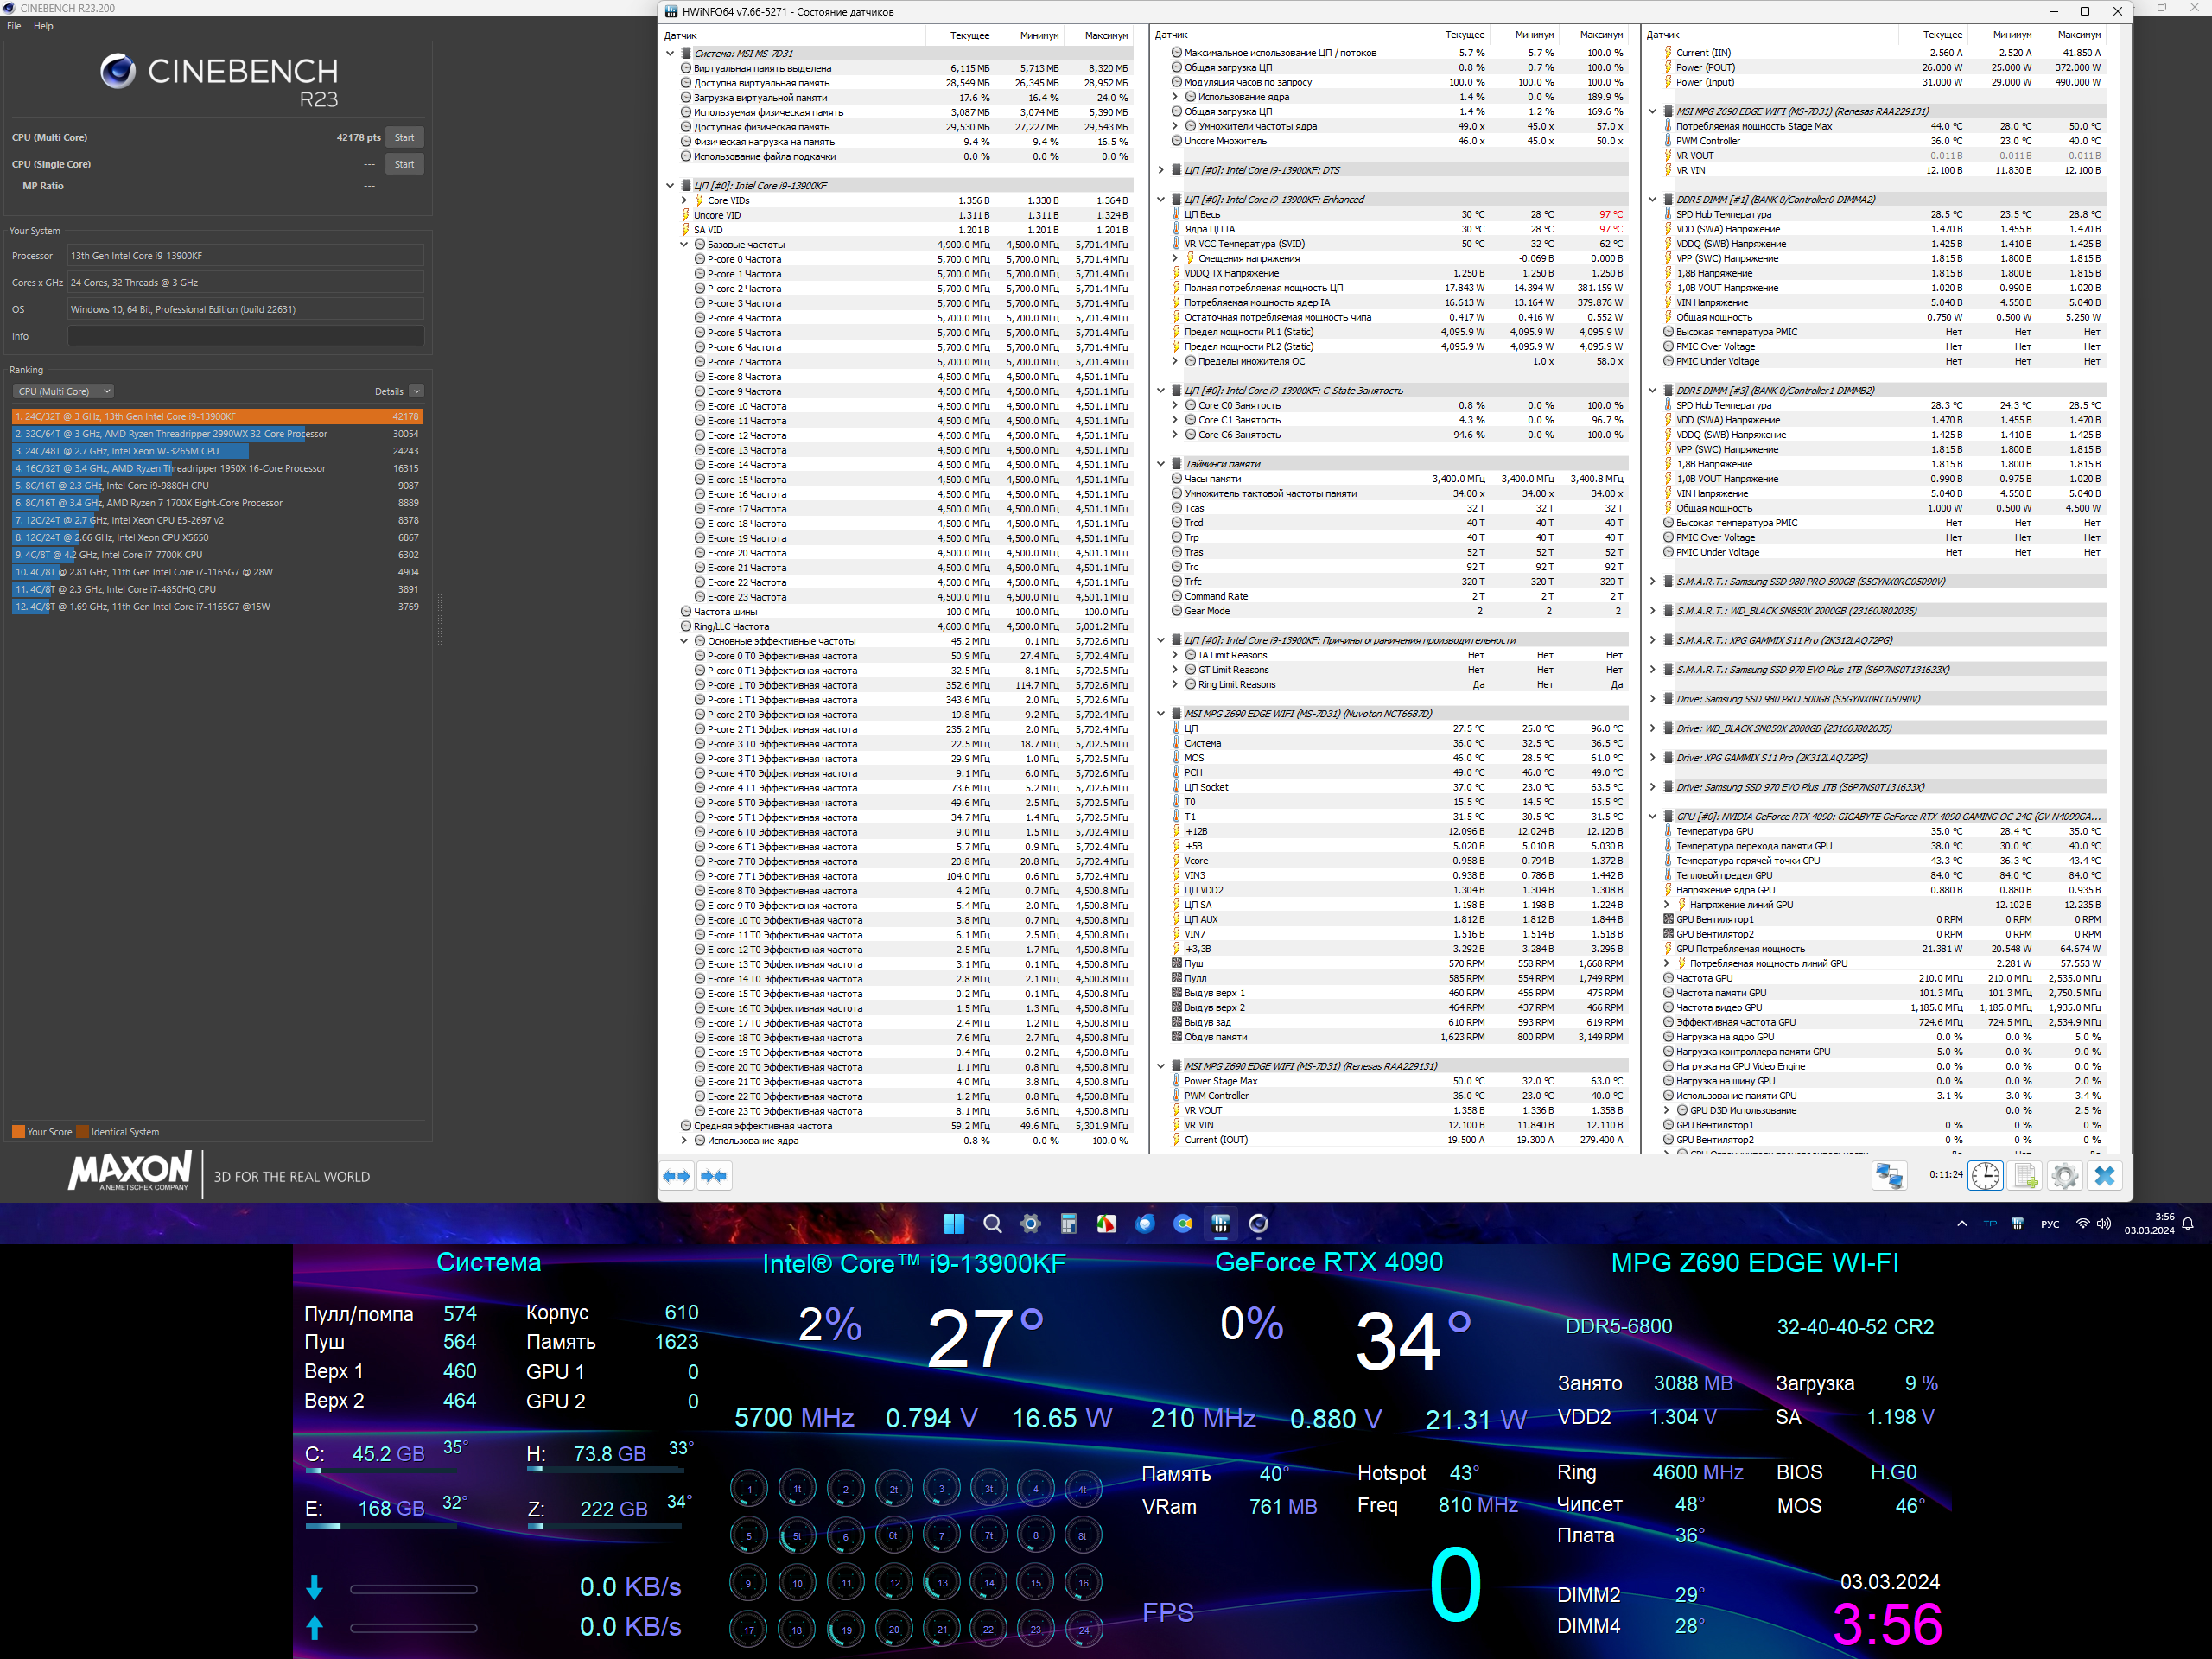Image resolution: width=2212 pixels, height=1659 pixels.
Task: Start the CPU Multi Core test
Action: click(404, 137)
